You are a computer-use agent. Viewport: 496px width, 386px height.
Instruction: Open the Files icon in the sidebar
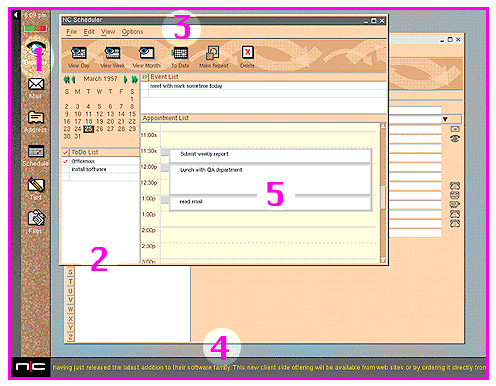[36, 218]
